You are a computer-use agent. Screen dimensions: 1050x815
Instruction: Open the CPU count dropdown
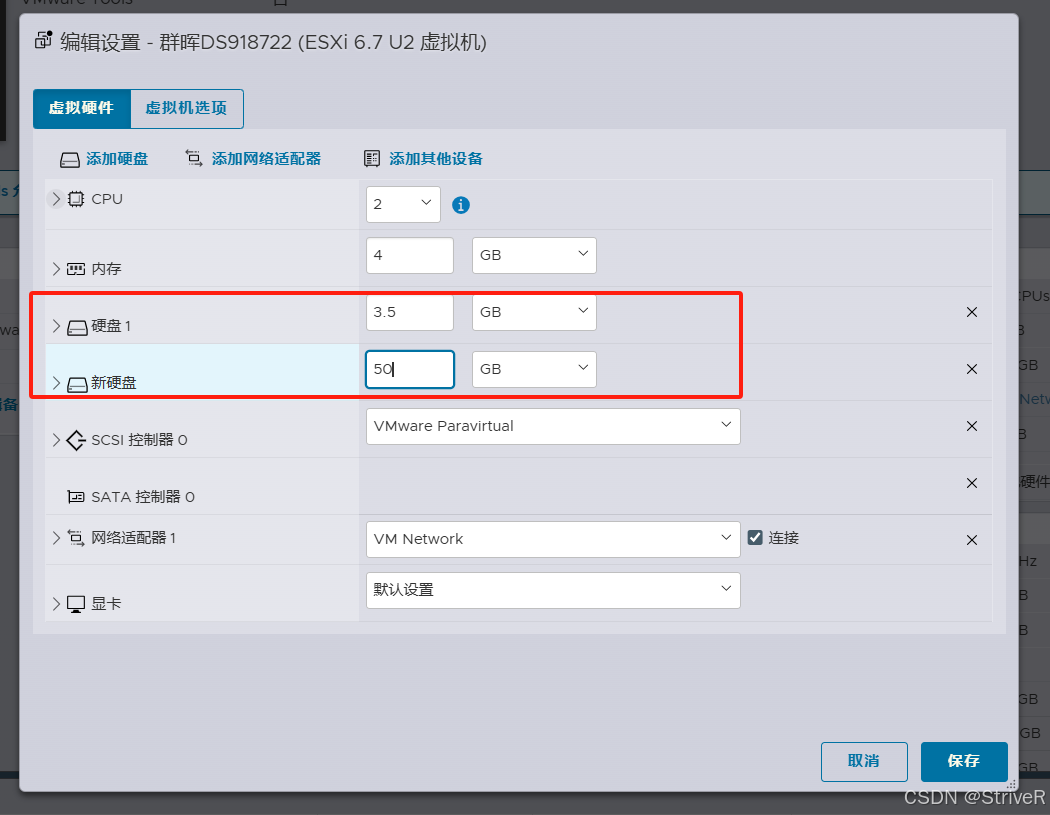coord(403,204)
